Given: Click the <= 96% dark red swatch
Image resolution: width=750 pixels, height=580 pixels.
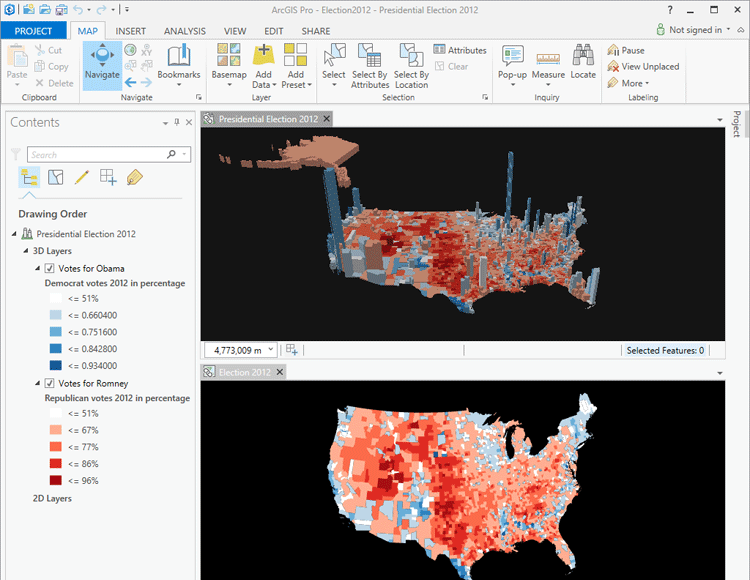Looking at the screenshot, I should pyautogui.click(x=55, y=480).
